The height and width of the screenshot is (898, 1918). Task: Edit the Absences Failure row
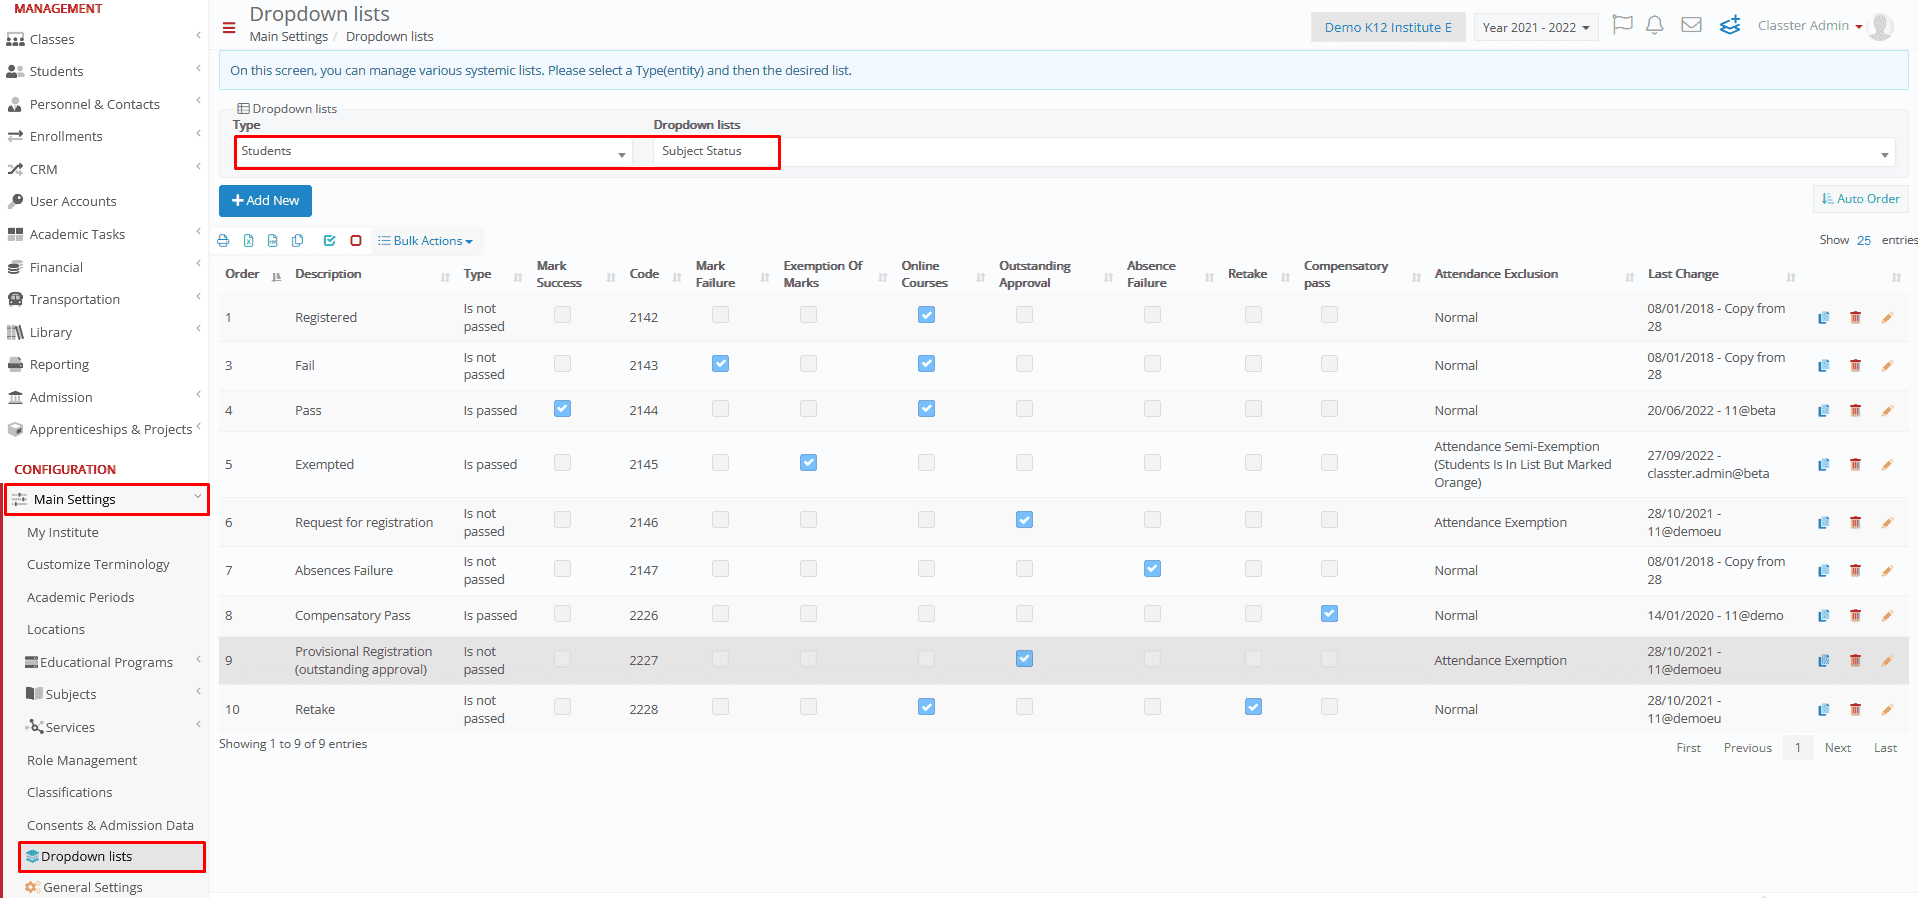coord(1888,571)
